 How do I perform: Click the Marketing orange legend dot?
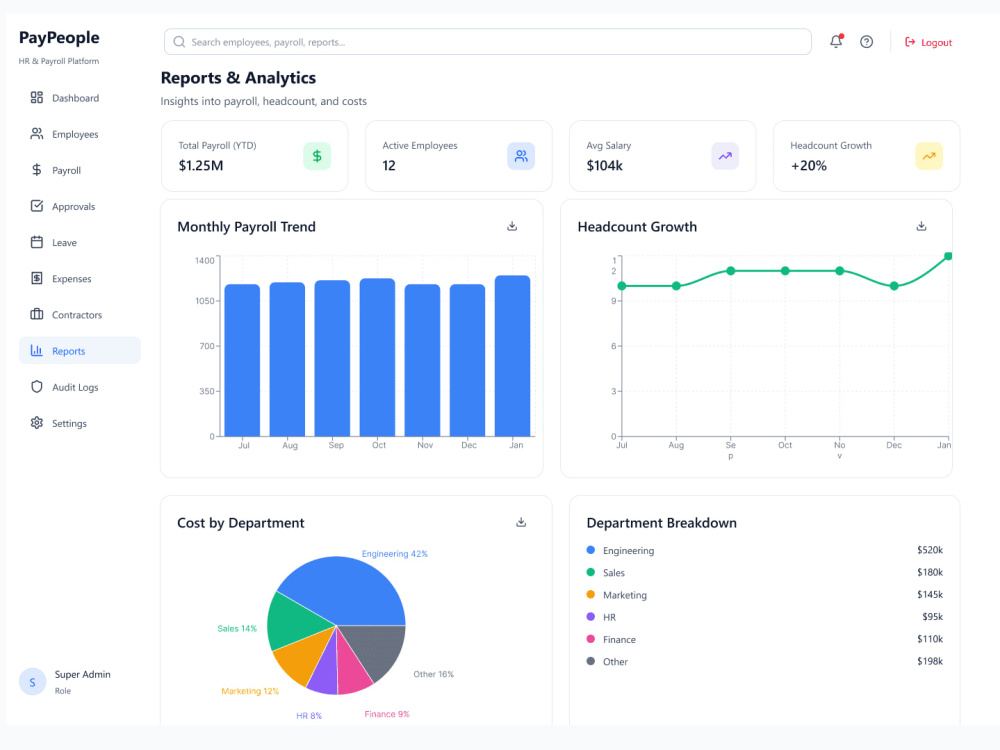tap(591, 594)
